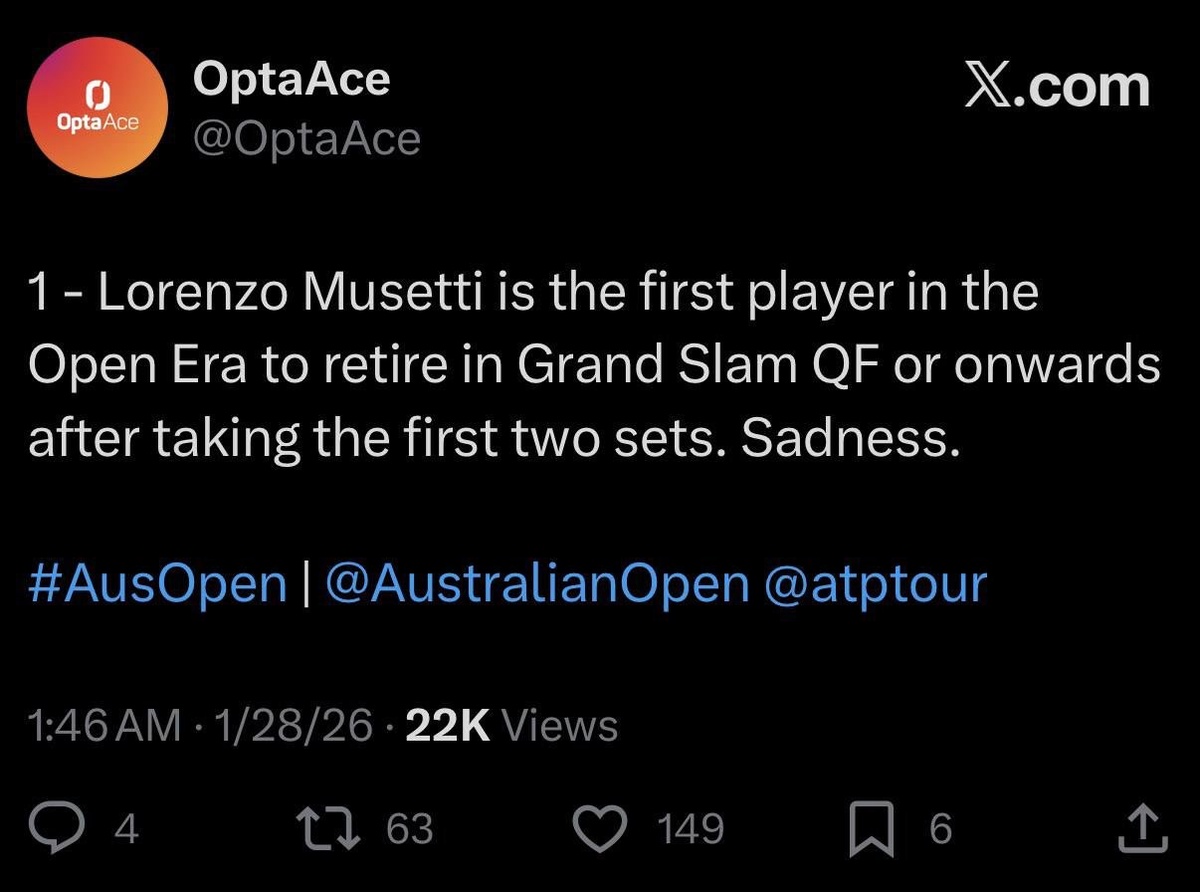The image size is (1200, 892).
Task: Go to the @atptour mention
Action: pyautogui.click(x=875, y=583)
